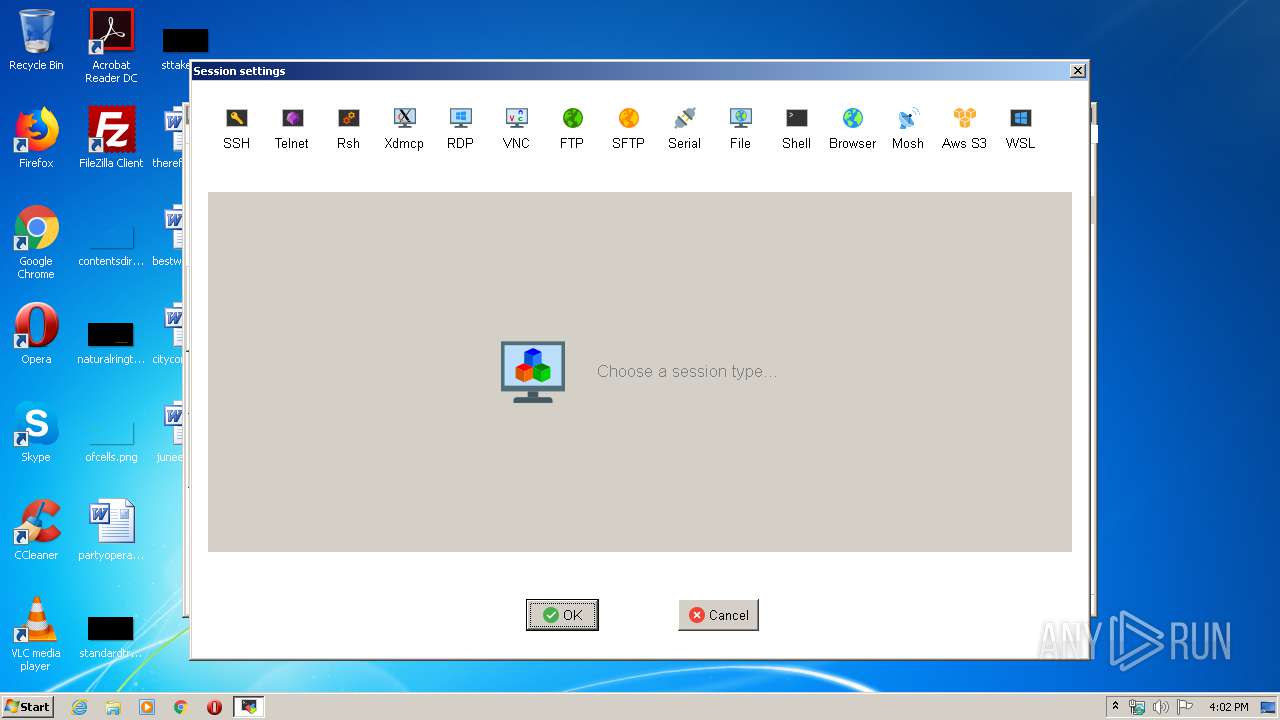Open VLC media player desktop shortcut
The image size is (1280, 720).
(36, 634)
